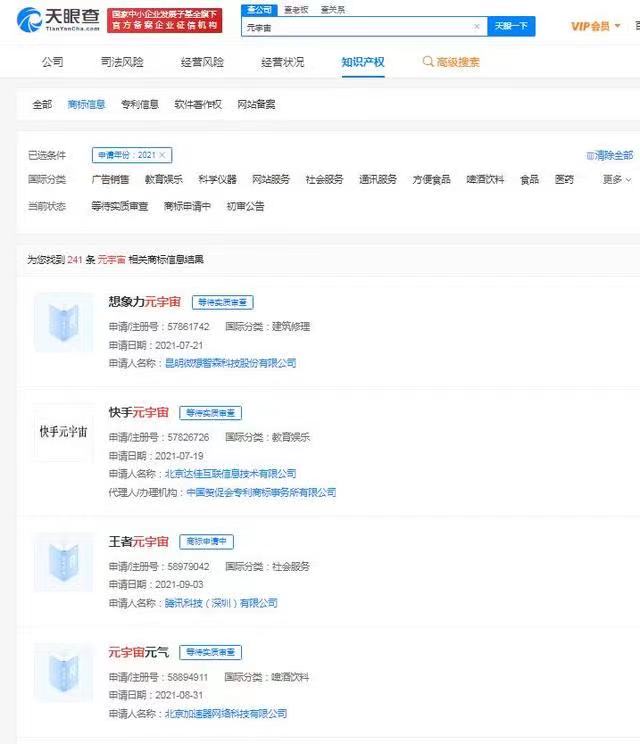Viewport: 640px width, 744px height.
Task: Filter by 食品 category
Action: coord(529,179)
